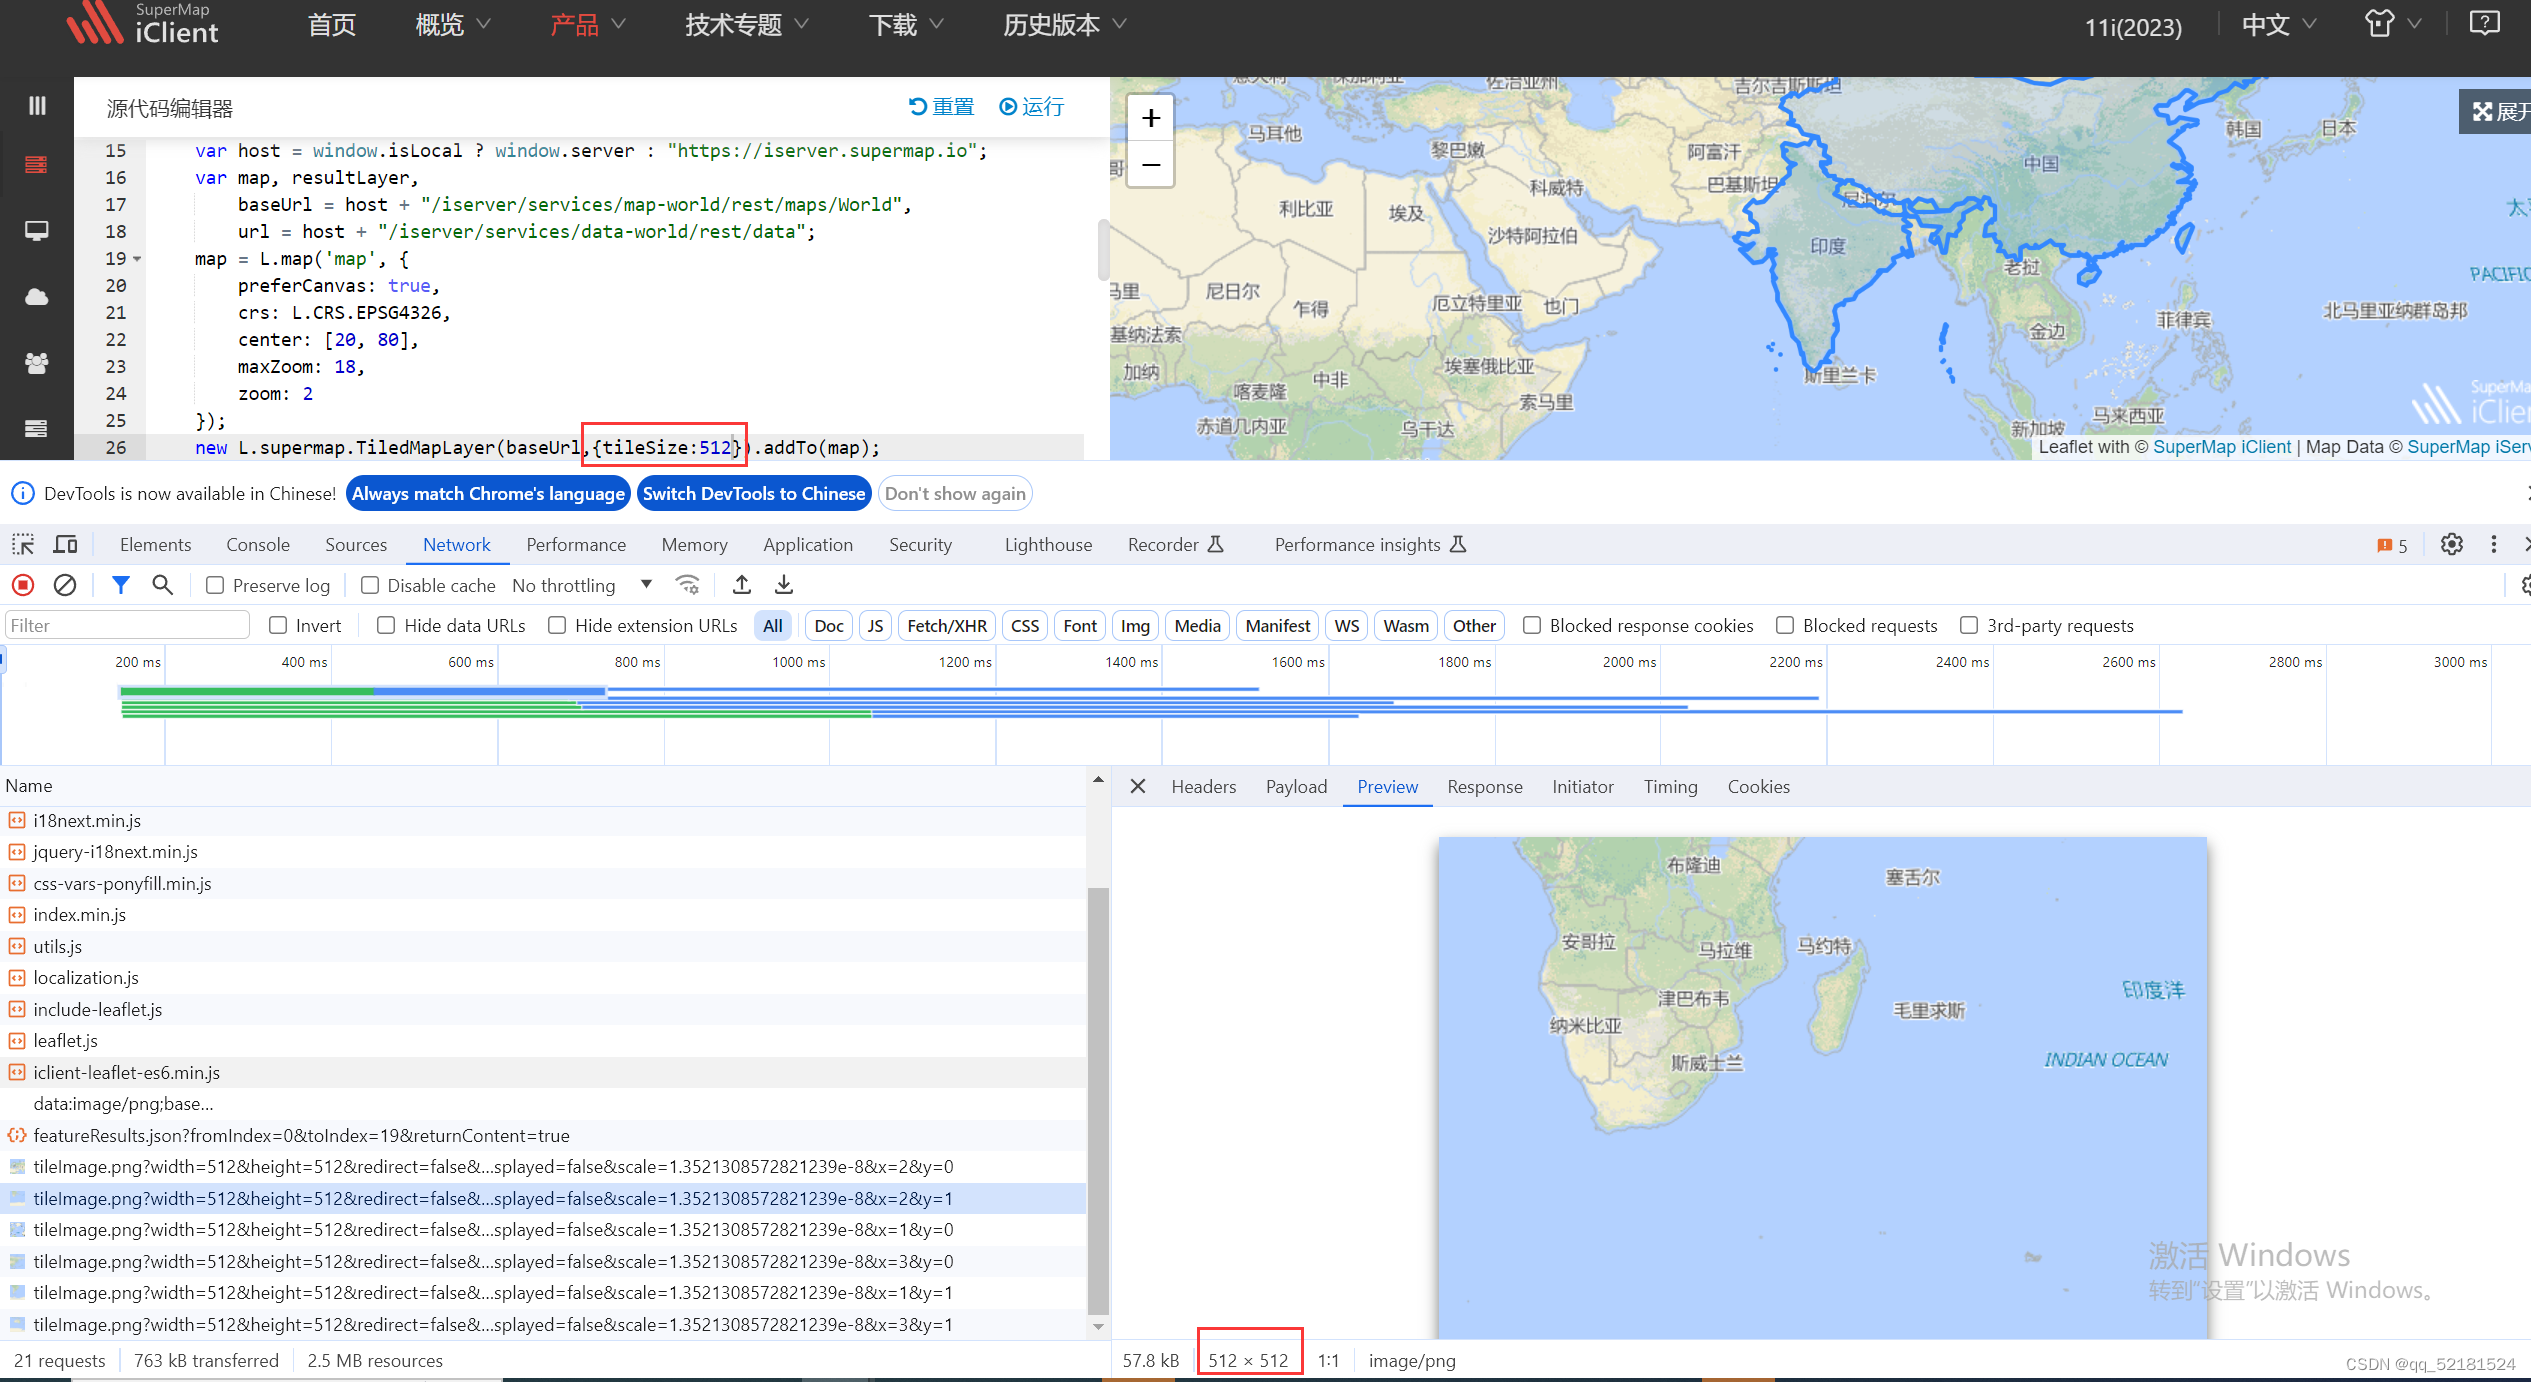Image resolution: width=2531 pixels, height=1382 pixels.
Task: Switch to the Elements tab
Action: click(x=155, y=545)
